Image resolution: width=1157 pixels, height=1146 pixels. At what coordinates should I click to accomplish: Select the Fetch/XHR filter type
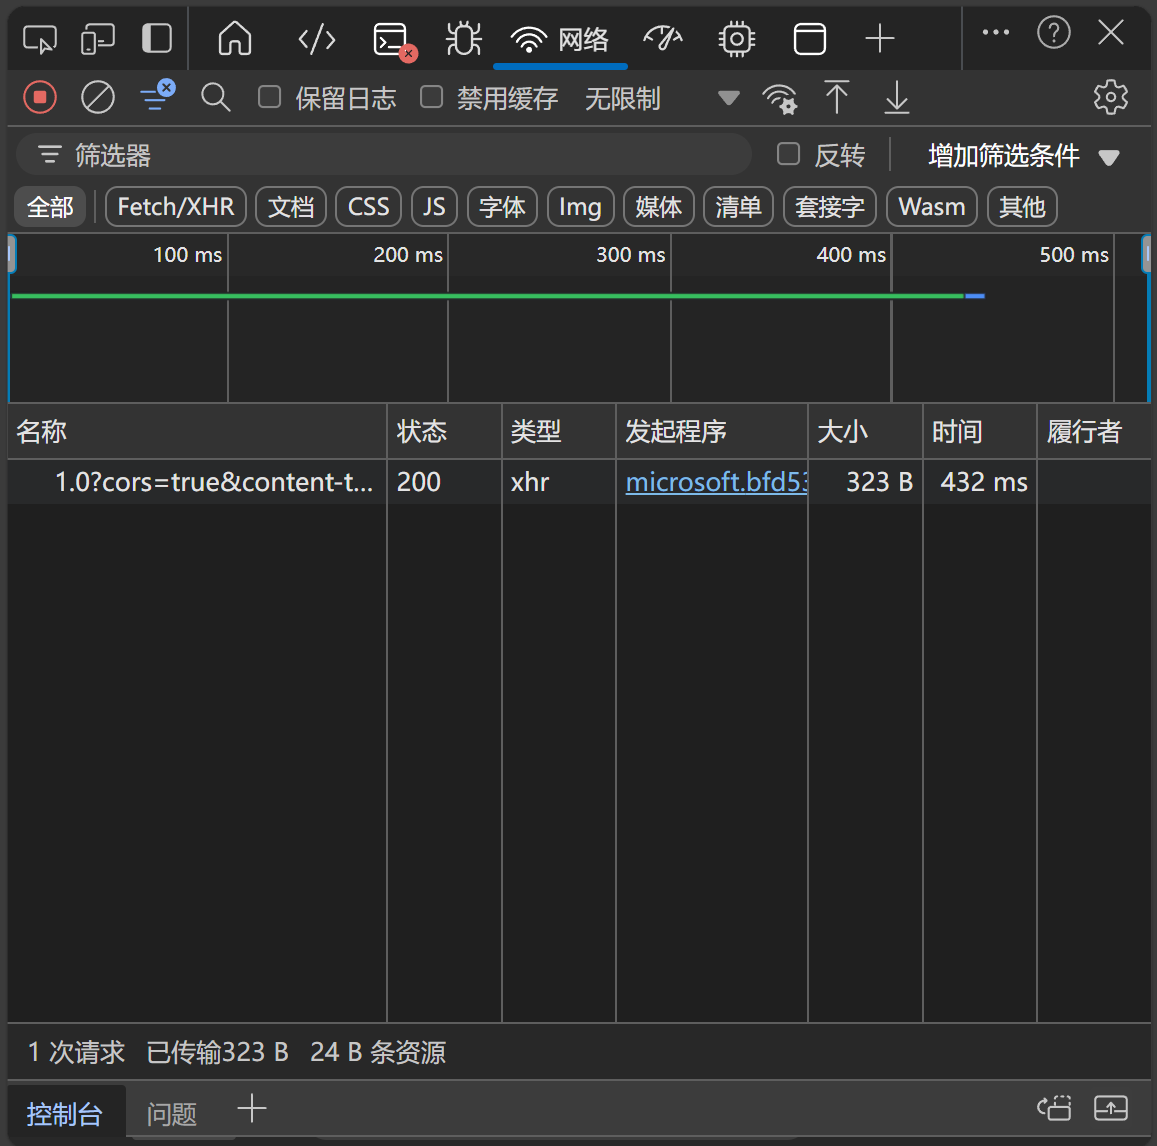(176, 207)
